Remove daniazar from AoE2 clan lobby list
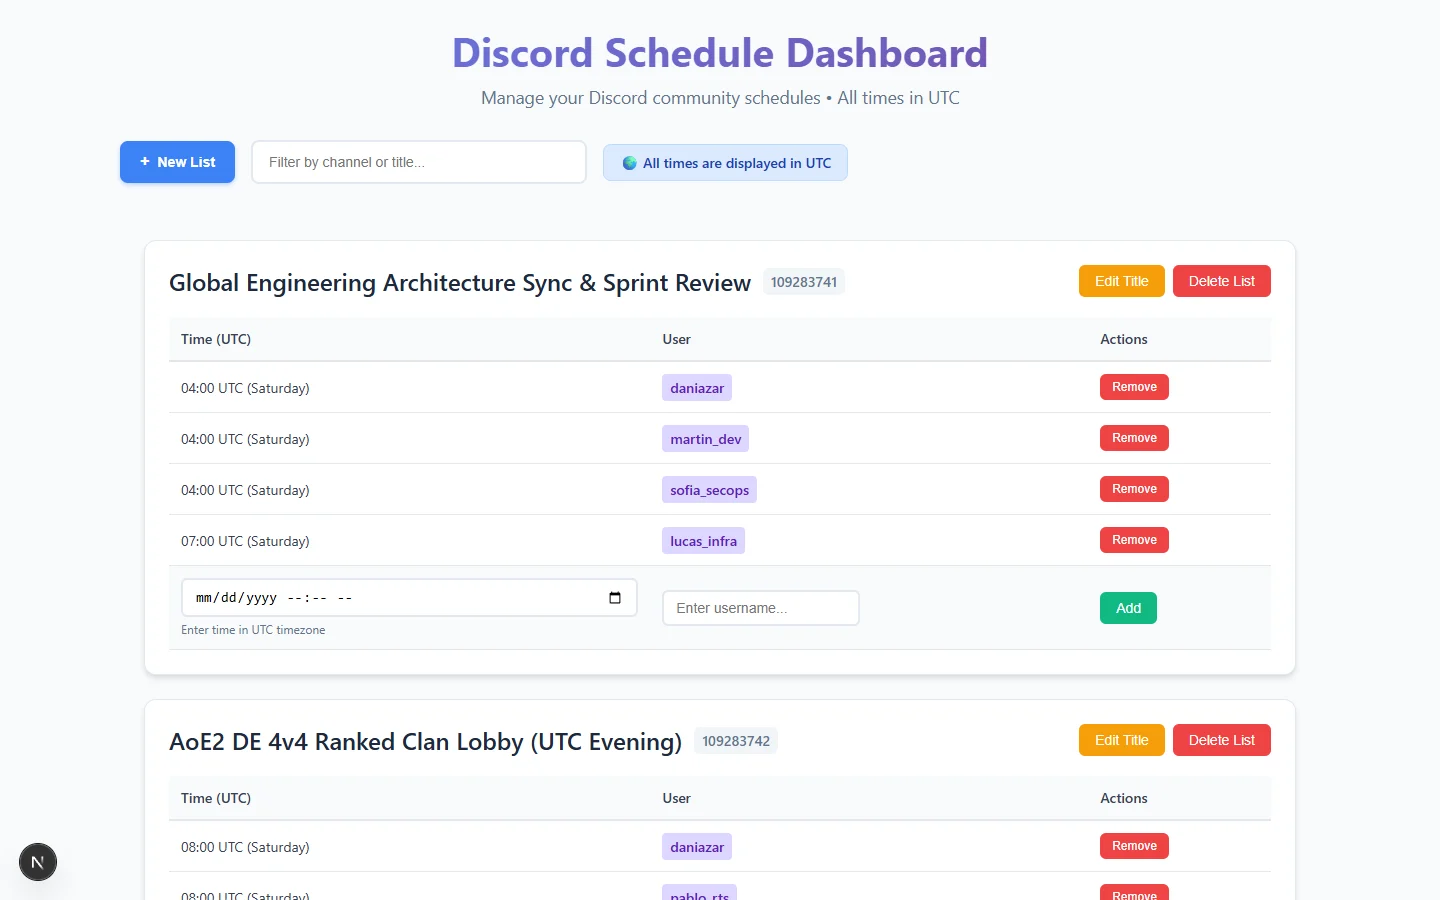Image resolution: width=1440 pixels, height=900 pixels. click(1134, 846)
